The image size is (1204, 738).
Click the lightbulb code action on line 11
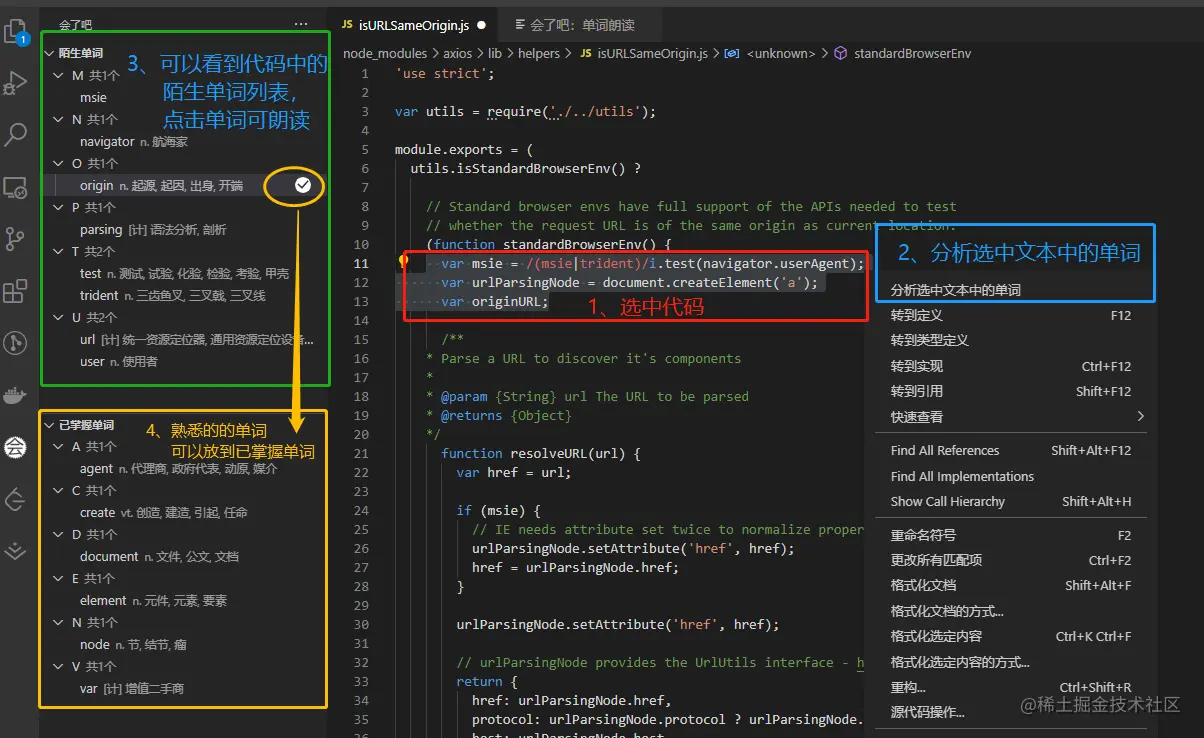click(x=404, y=262)
